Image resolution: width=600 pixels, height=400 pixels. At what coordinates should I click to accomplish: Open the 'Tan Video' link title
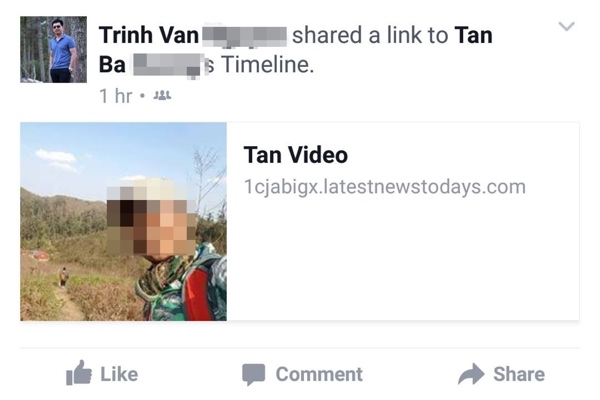pos(296,155)
